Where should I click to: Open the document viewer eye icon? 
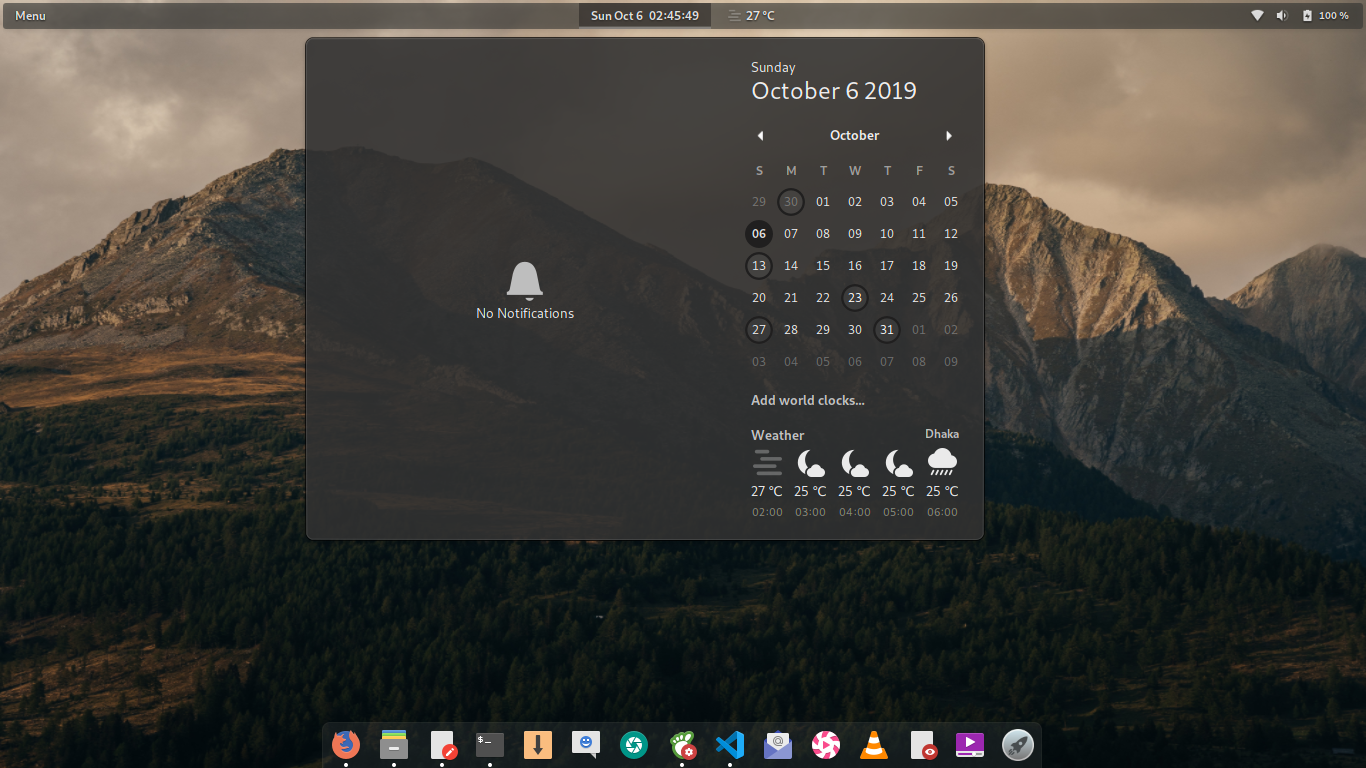click(922, 744)
